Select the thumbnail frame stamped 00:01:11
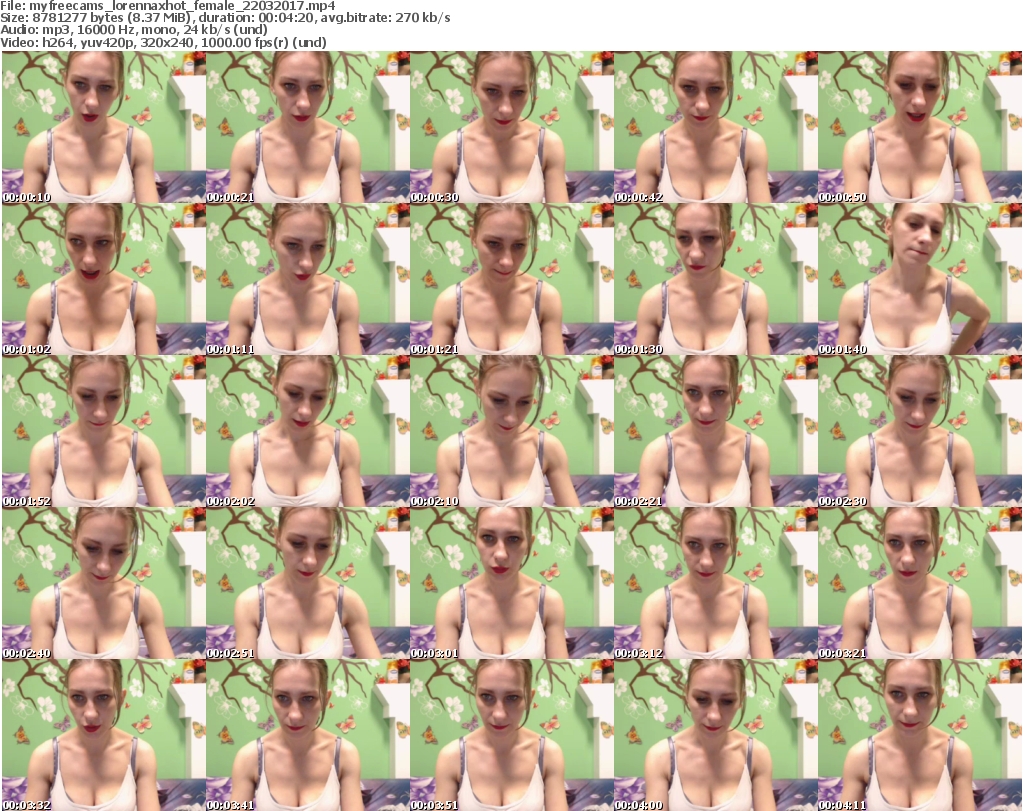1024x811 pixels. point(308,279)
